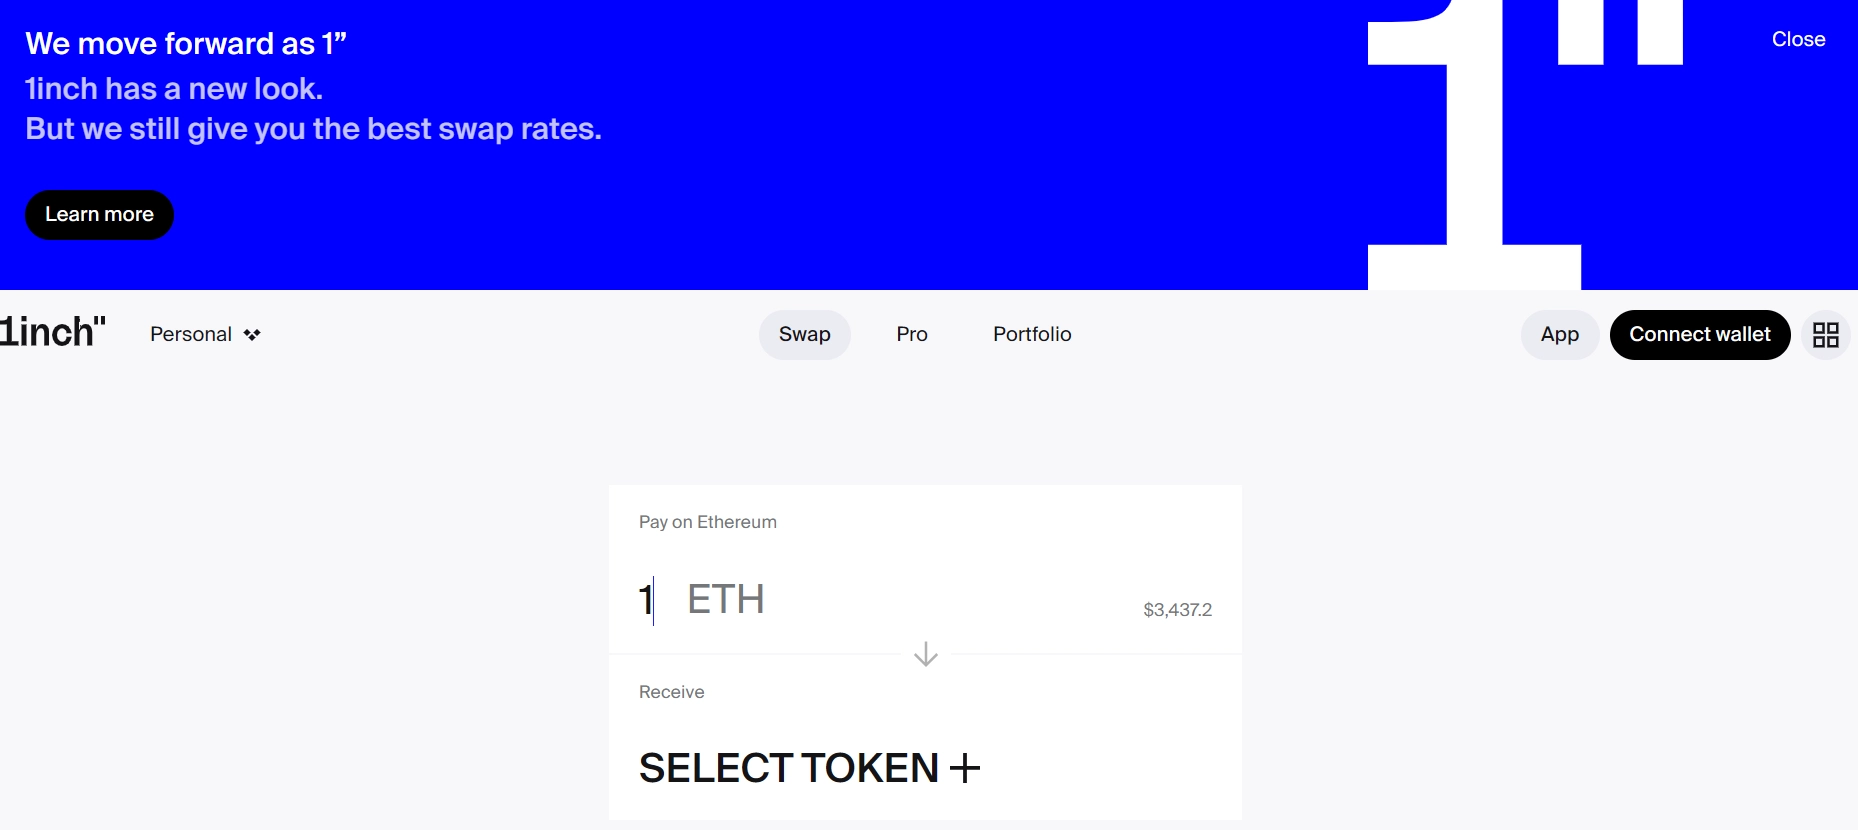Choose a receive token via SELECT TOKEN
This screenshot has width=1858, height=830.
pos(789,768)
